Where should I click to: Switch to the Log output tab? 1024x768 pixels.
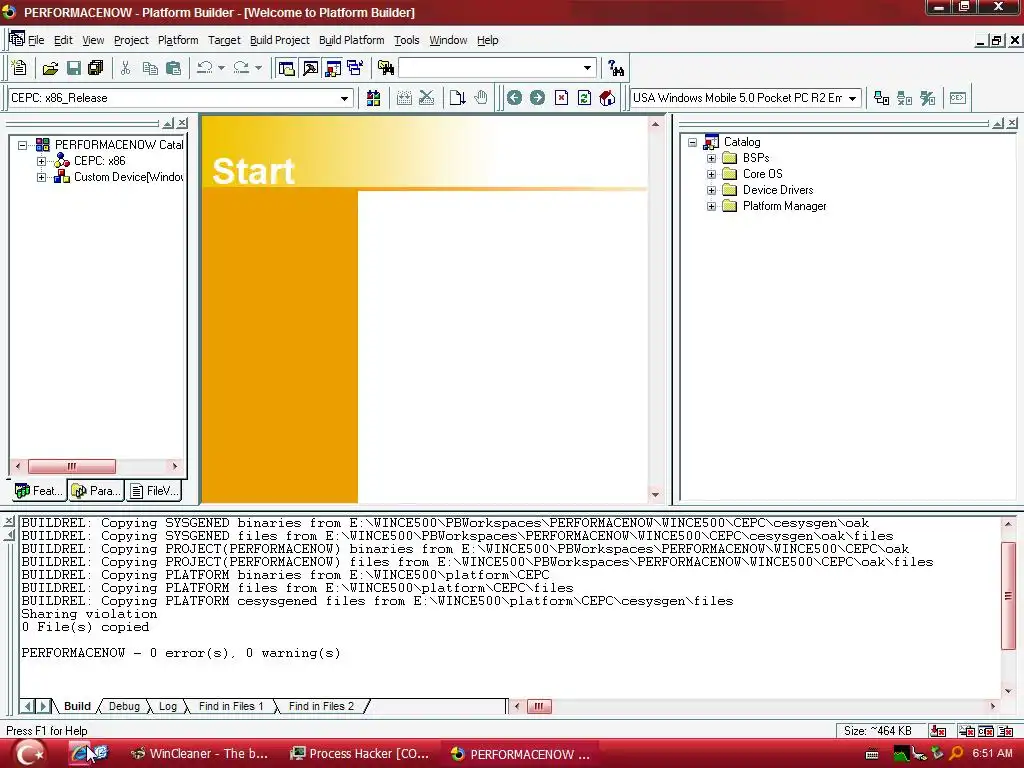[168, 707]
